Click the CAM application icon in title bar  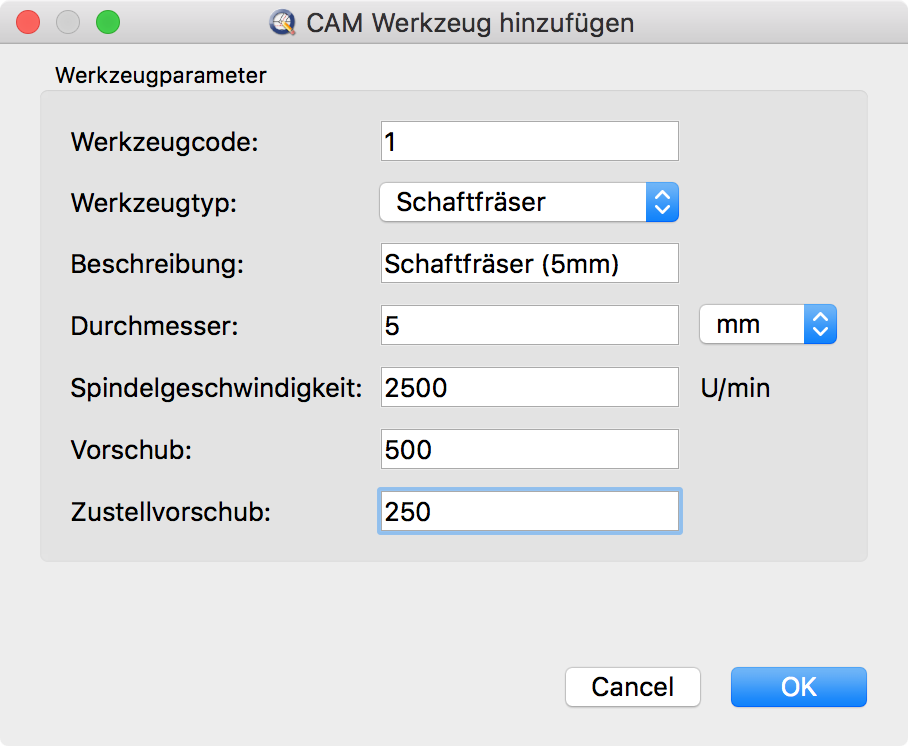tap(284, 22)
